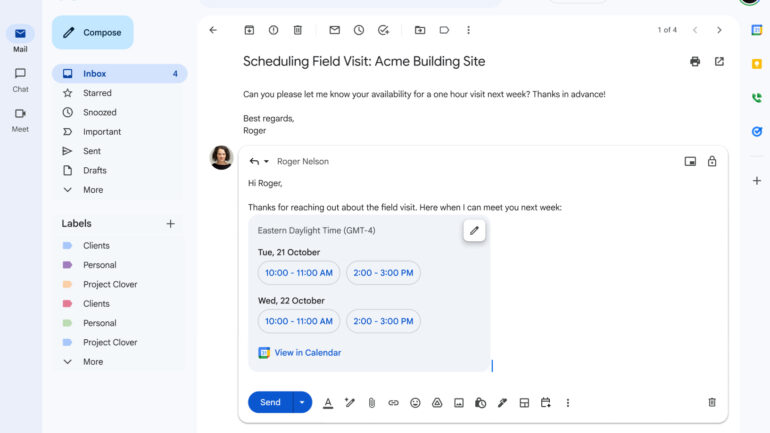Toggle formatting options in the reply toolbar

coord(328,403)
